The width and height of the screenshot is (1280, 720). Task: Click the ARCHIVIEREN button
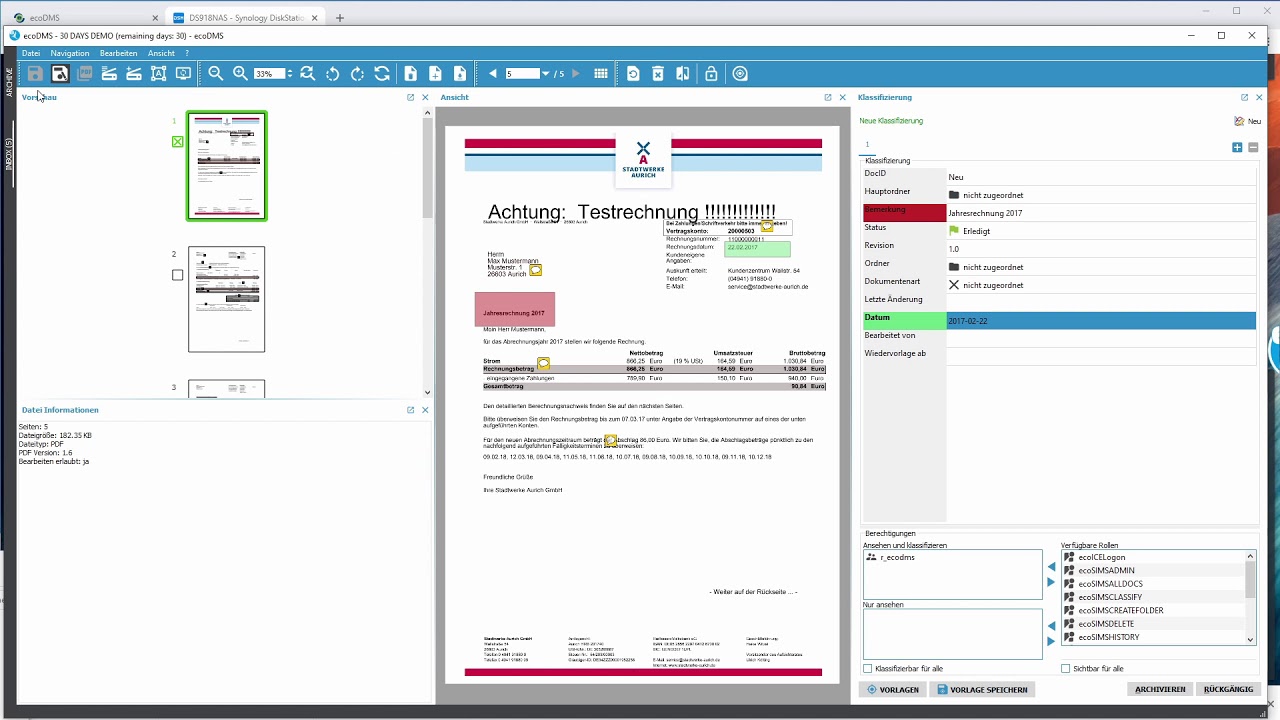coord(1160,689)
